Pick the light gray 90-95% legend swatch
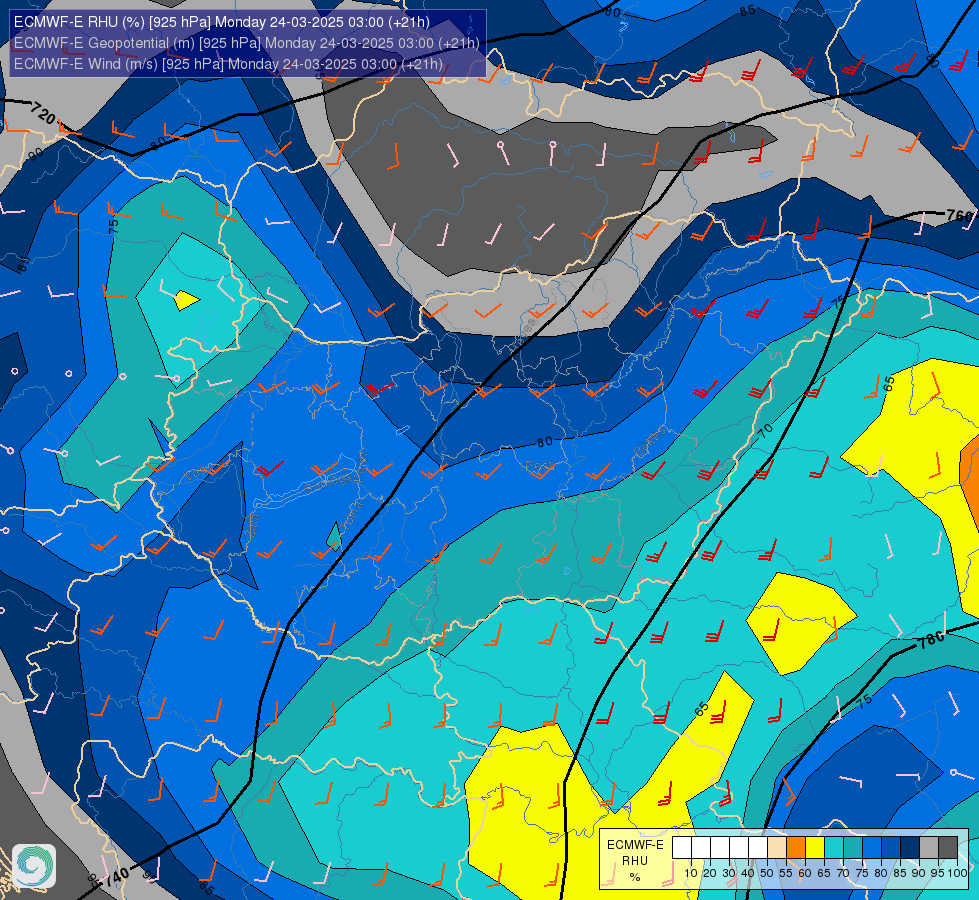 pos(929,848)
